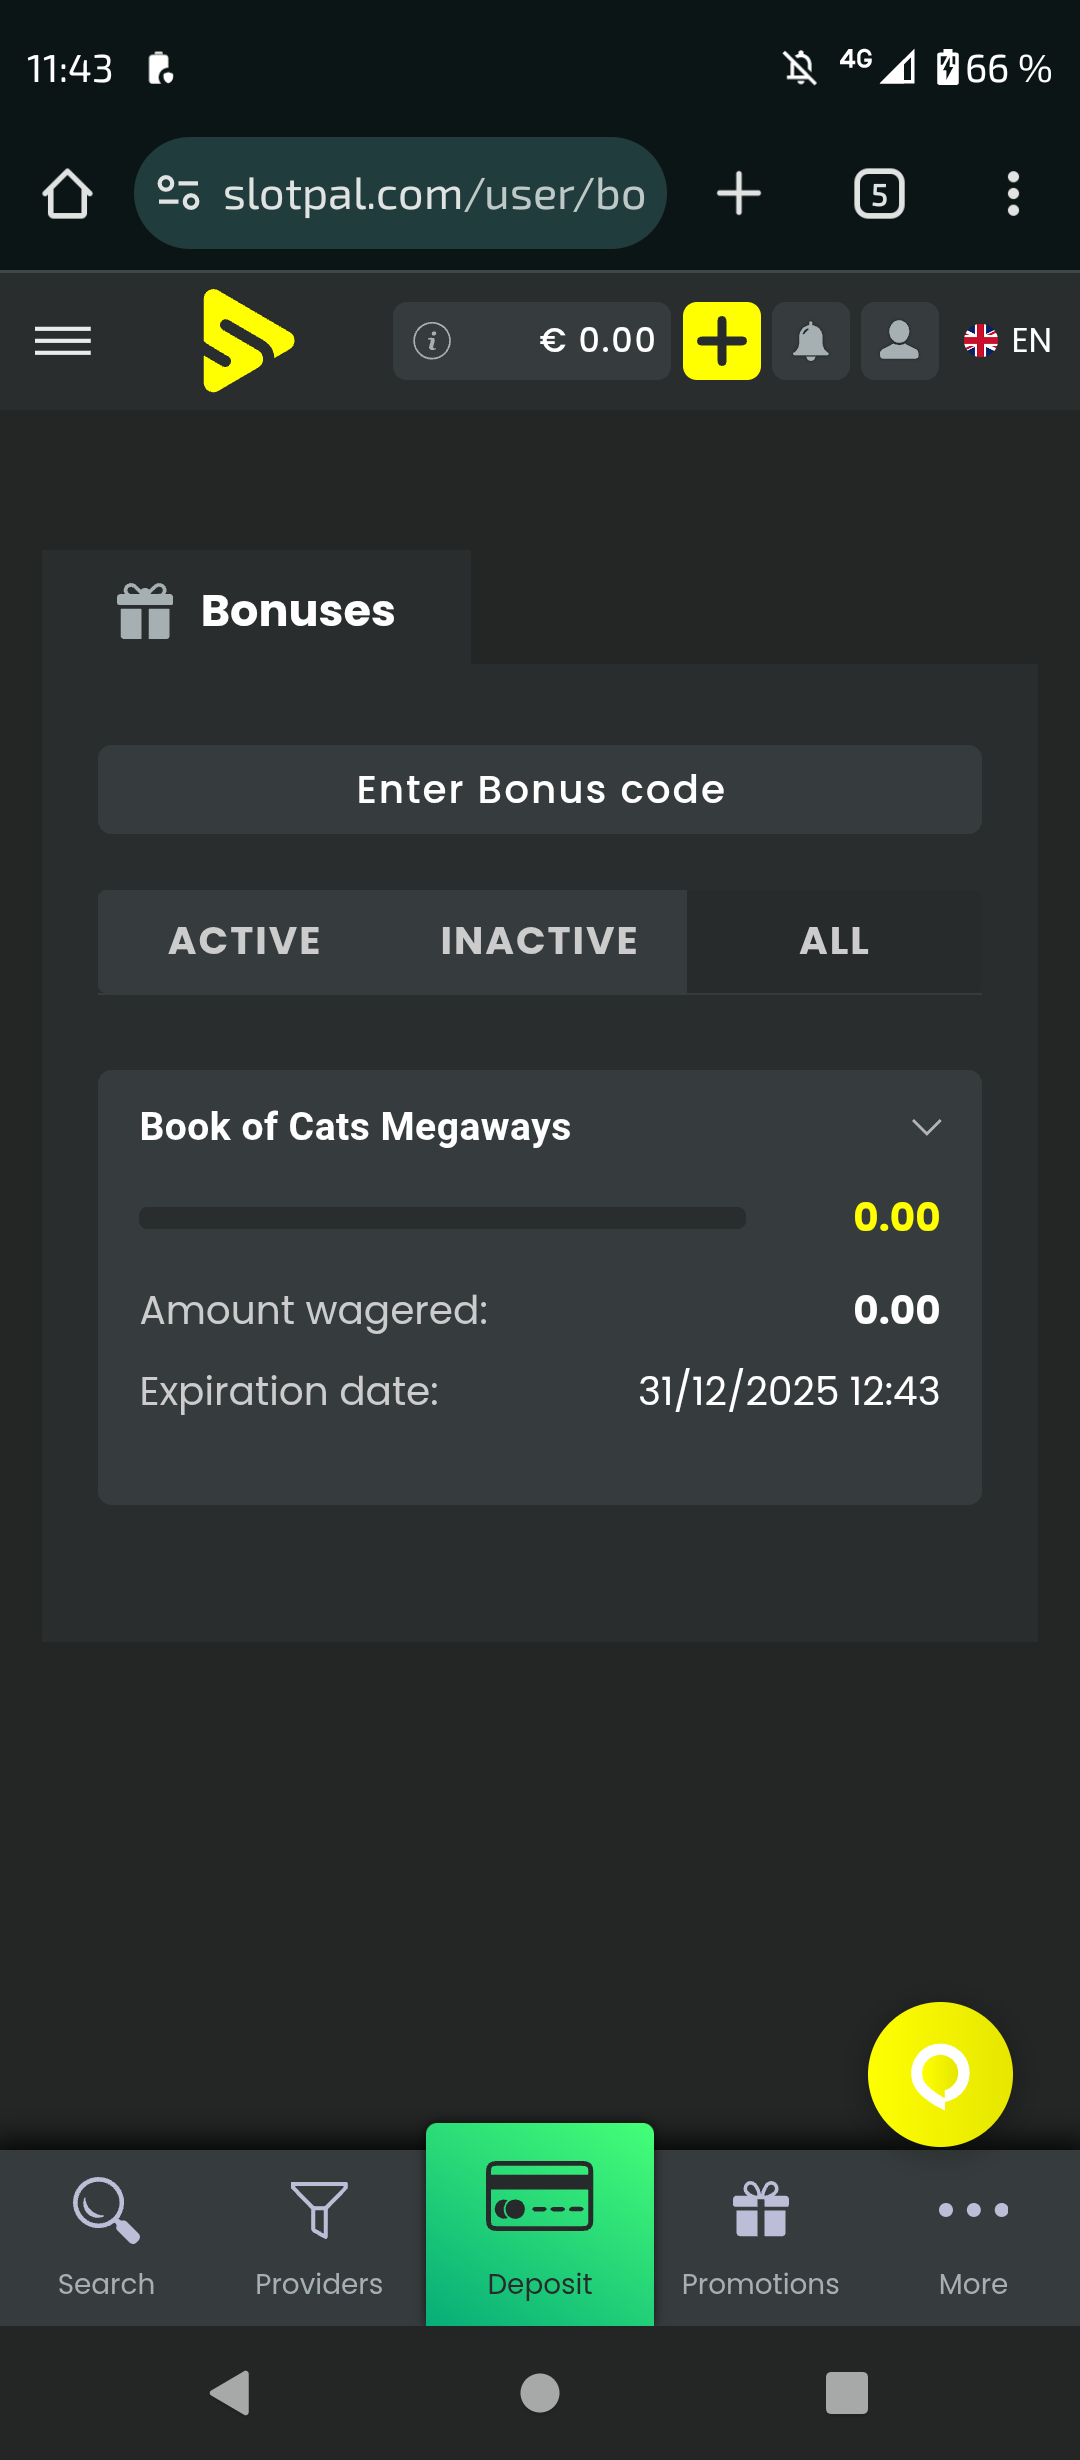Open the yellow live chat bubble
Screen dimensions: 1080x2460
pyautogui.click(x=940, y=2074)
